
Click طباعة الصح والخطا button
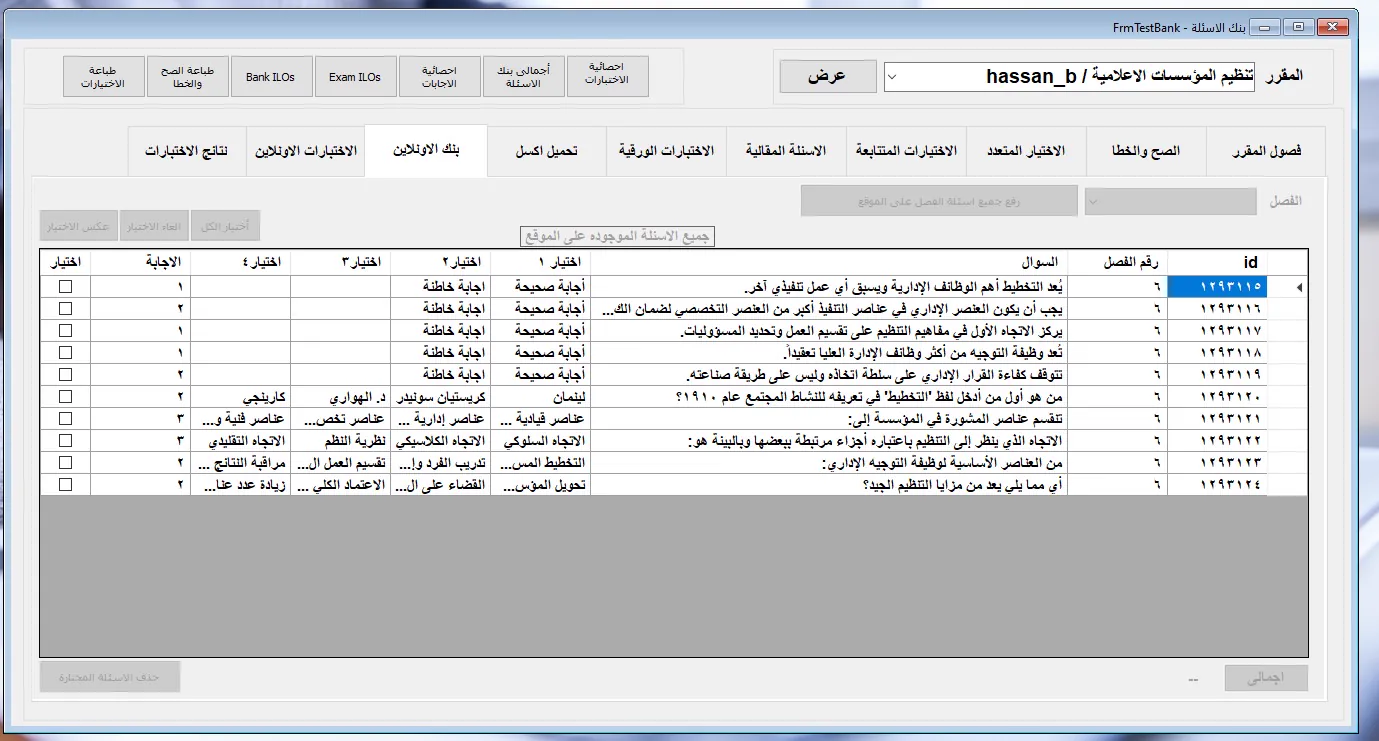[187, 76]
